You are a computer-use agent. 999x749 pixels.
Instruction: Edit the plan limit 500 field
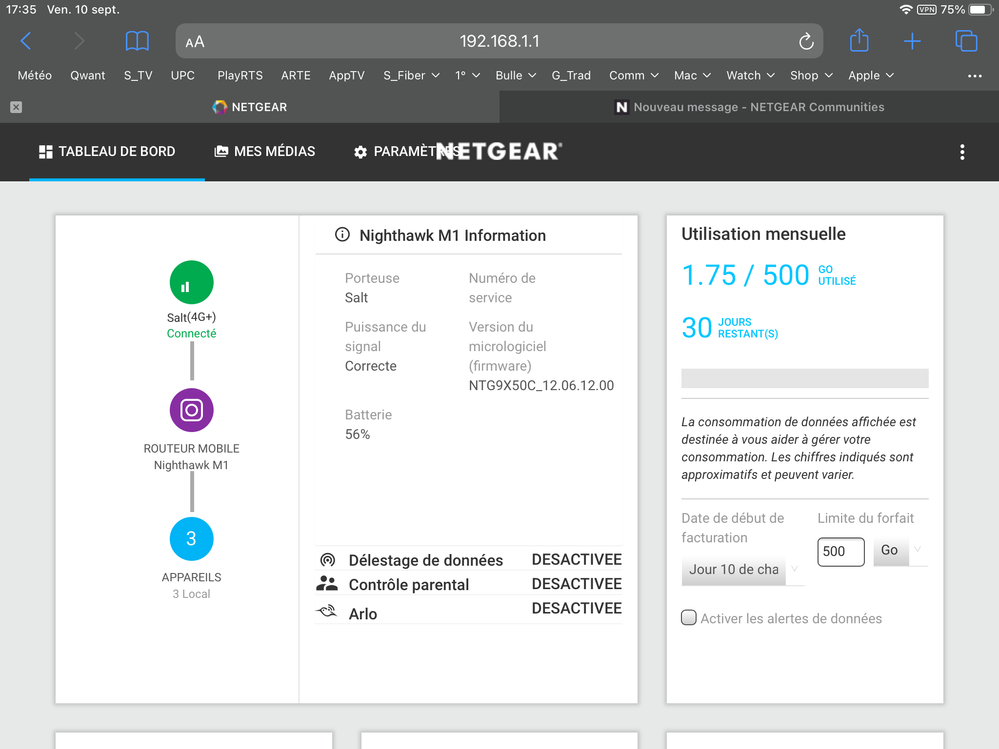[x=841, y=552]
